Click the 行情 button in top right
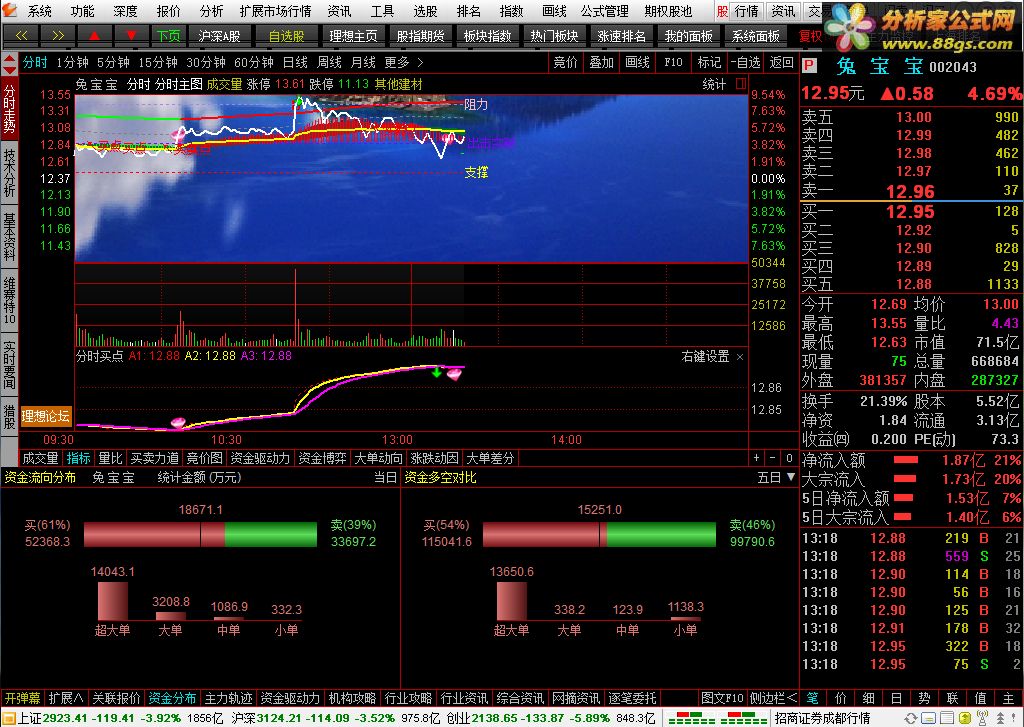Screen dimensions: 1024x727 (x=746, y=11)
